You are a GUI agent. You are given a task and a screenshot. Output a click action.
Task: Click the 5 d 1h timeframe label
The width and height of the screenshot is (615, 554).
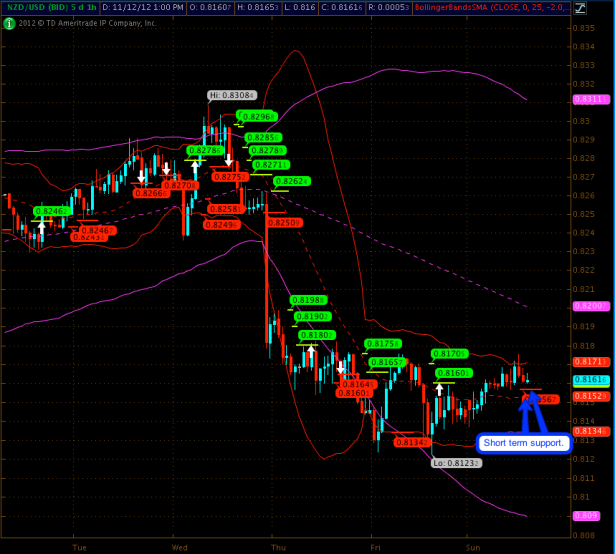coord(81,7)
